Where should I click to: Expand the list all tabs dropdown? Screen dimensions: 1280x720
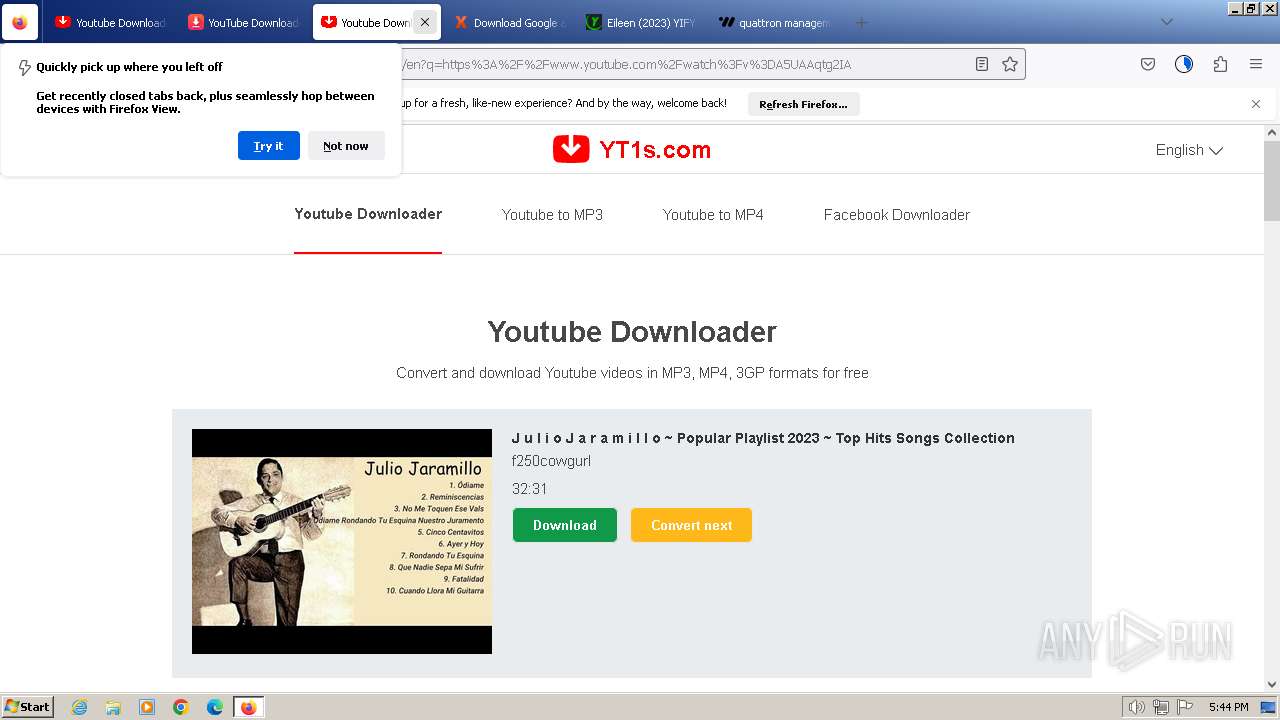tap(1166, 22)
